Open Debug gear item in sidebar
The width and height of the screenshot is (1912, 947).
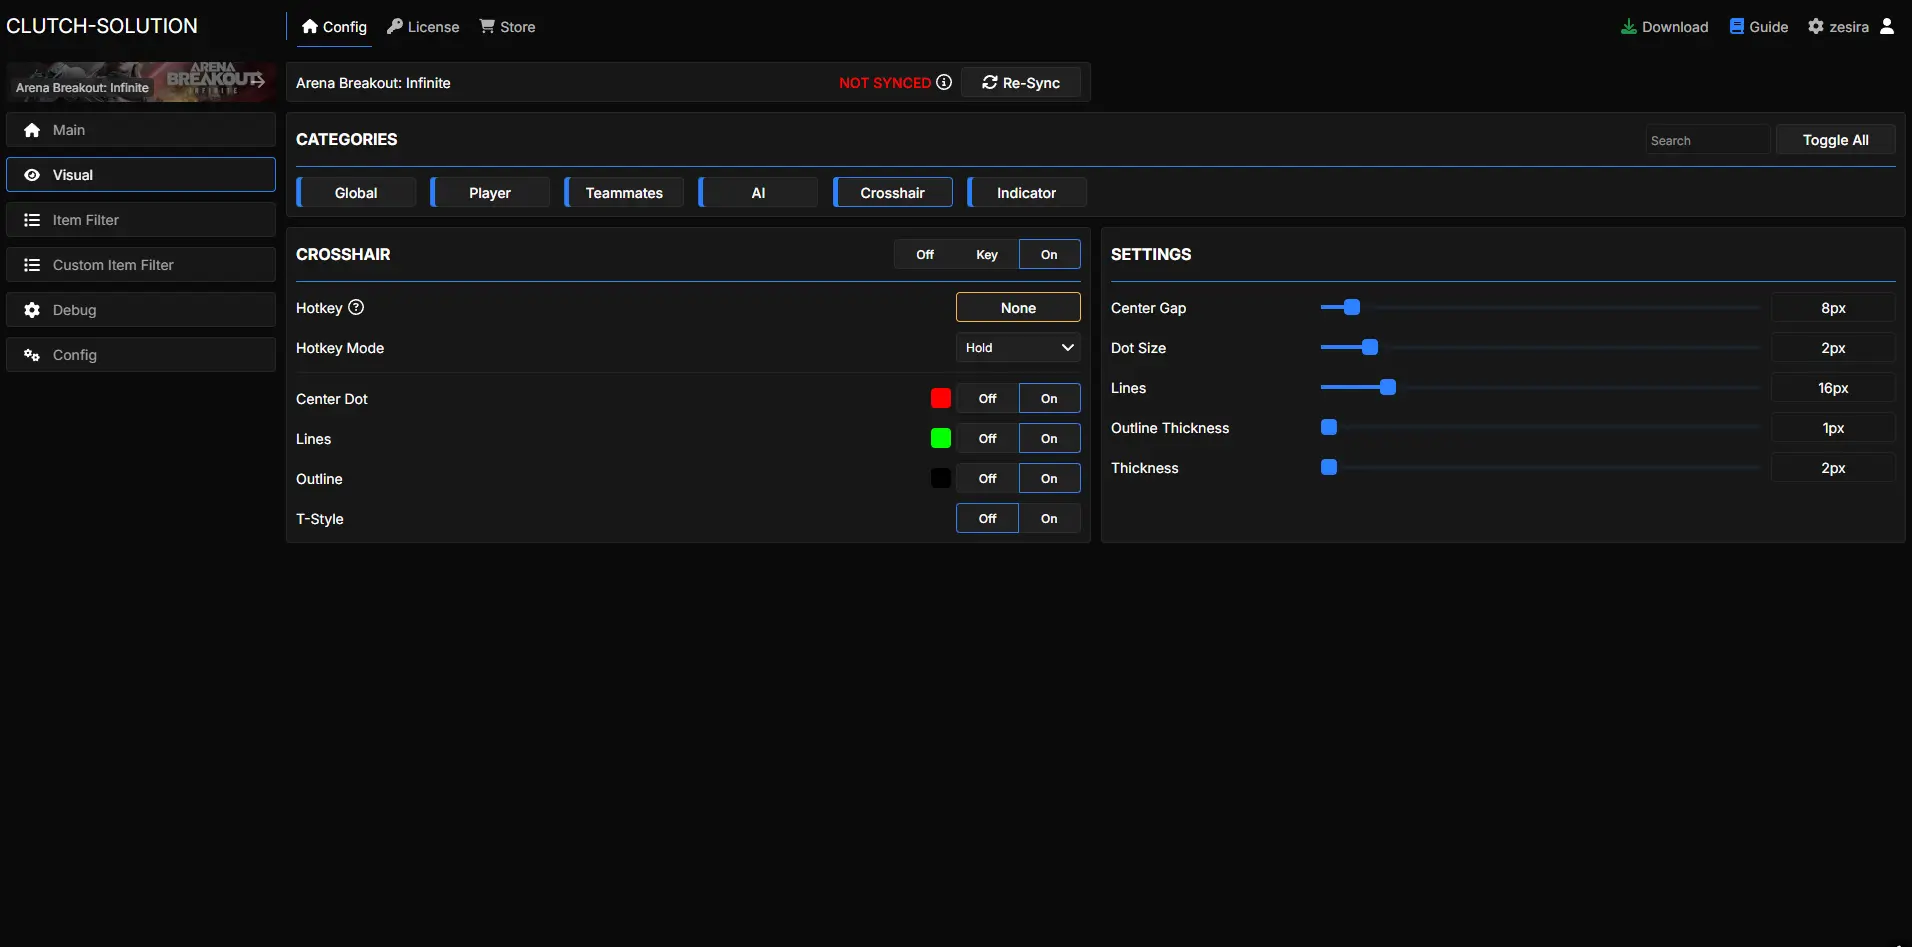(x=140, y=310)
